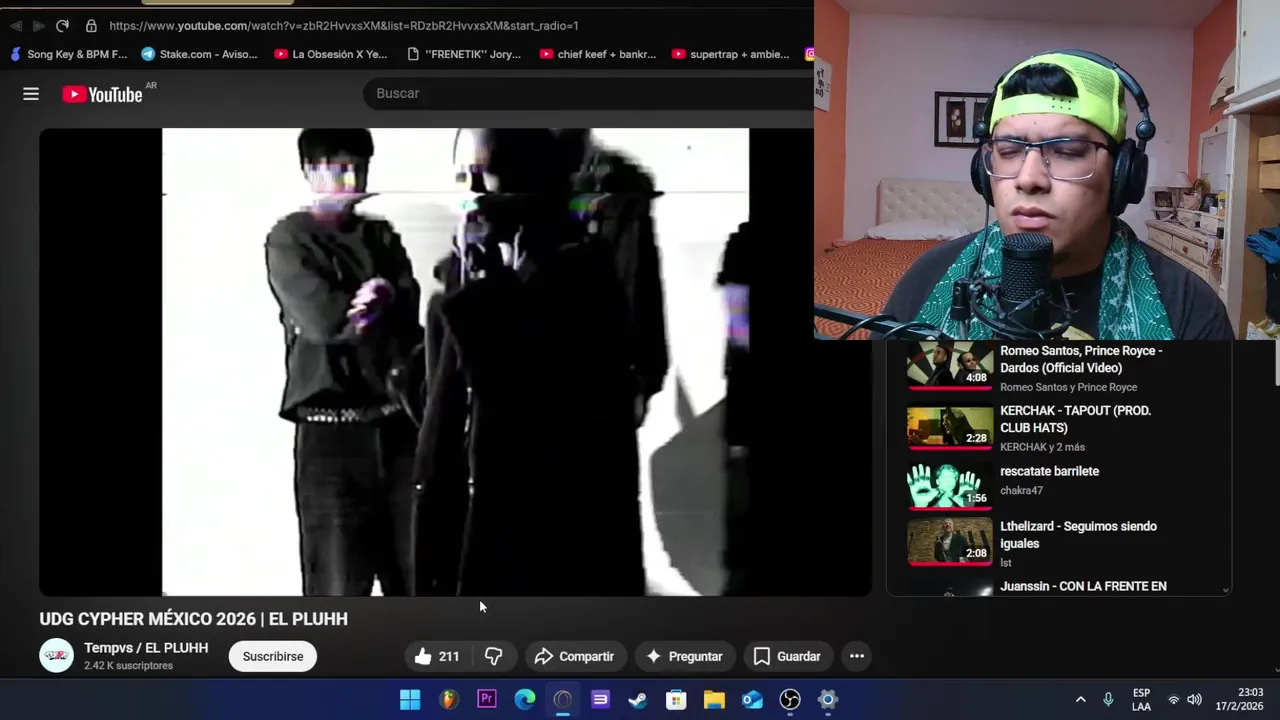Click artist text 'Romeo Santos y Prince Royce'
Viewport: 1280px width, 720px height.
pyautogui.click(x=1068, y=387)
